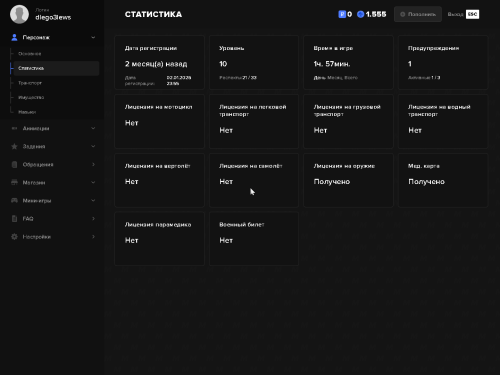The height and width of the screenshot is (375, 500).
Task: Click the Лицензия на водный транспорт card
Action: coord(443,121)
